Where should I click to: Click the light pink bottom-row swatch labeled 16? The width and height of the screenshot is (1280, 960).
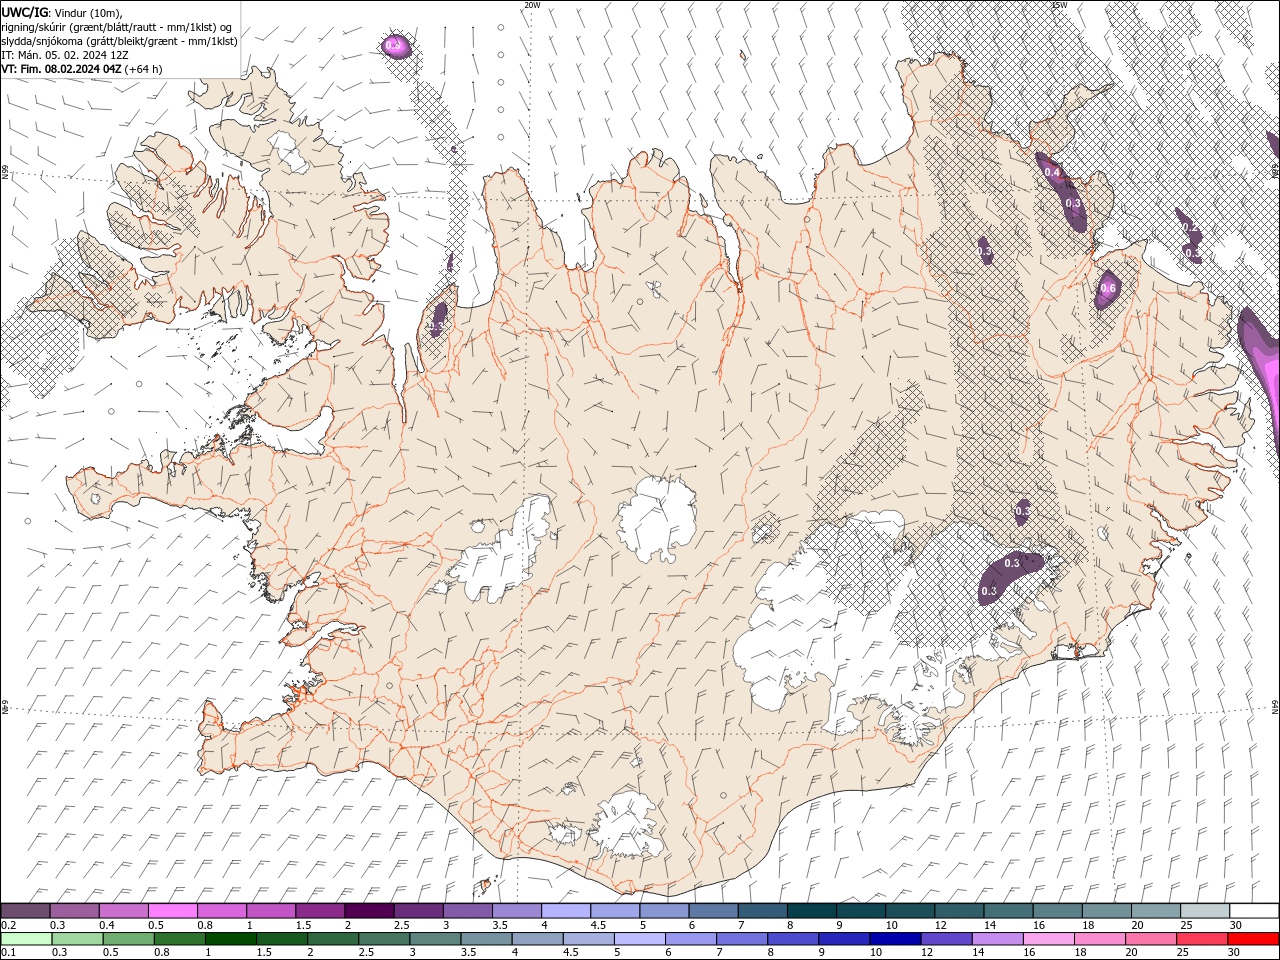(1048, 939)
